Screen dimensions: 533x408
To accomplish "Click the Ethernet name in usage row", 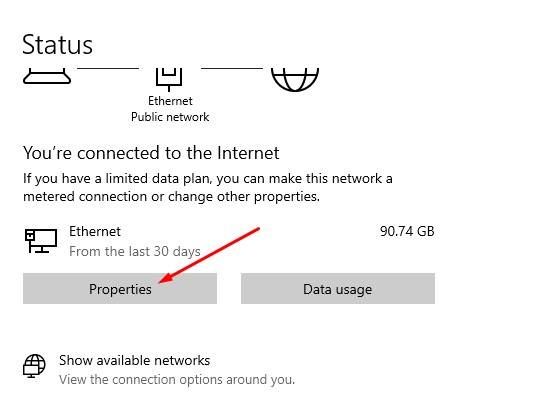I will pos(95,232).
